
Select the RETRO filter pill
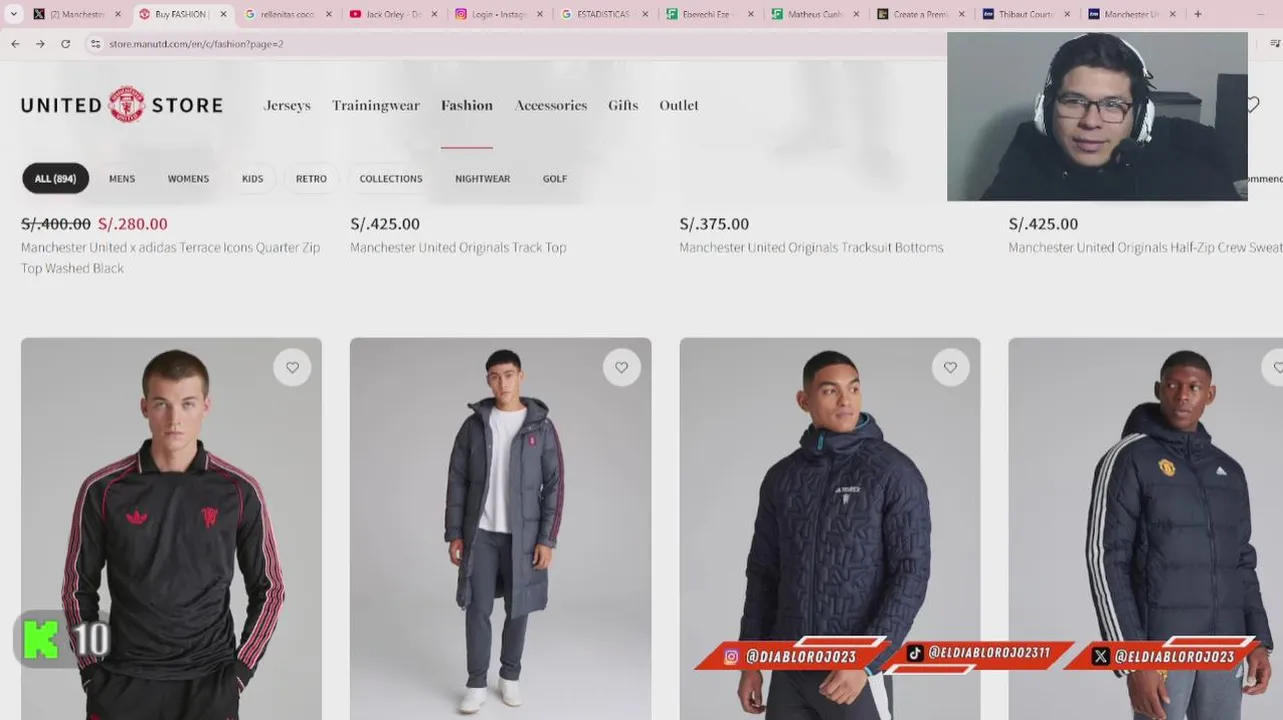(311, 179)
